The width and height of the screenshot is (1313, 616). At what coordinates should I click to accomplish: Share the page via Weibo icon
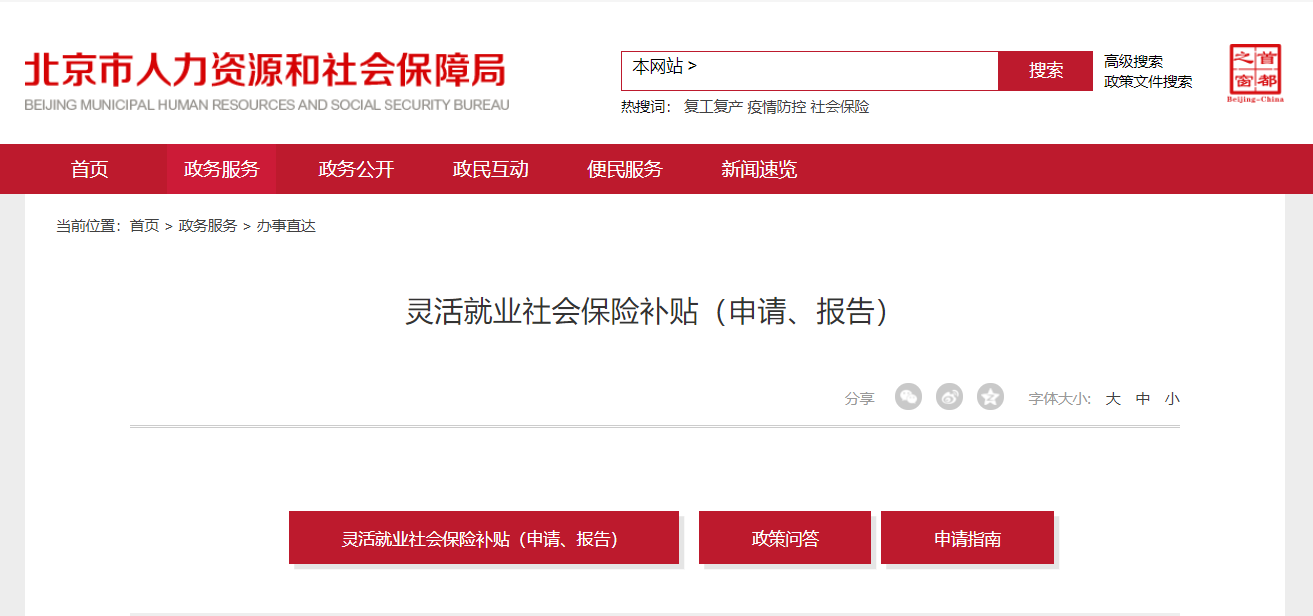click(x=949, y=397)
